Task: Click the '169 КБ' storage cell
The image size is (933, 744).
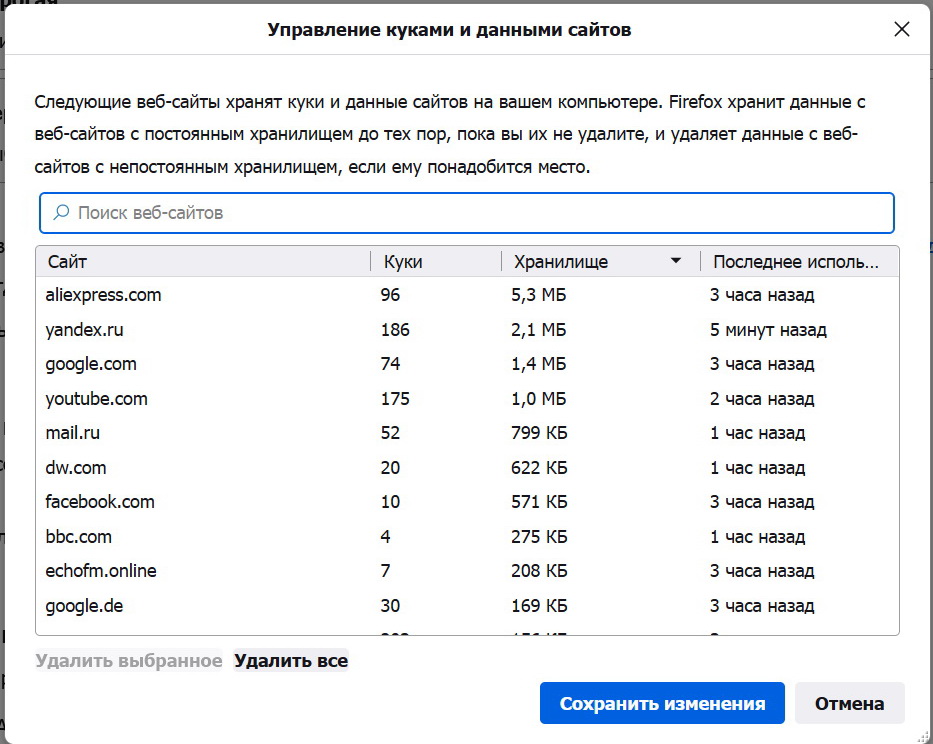Action: (x=539, y=605)
